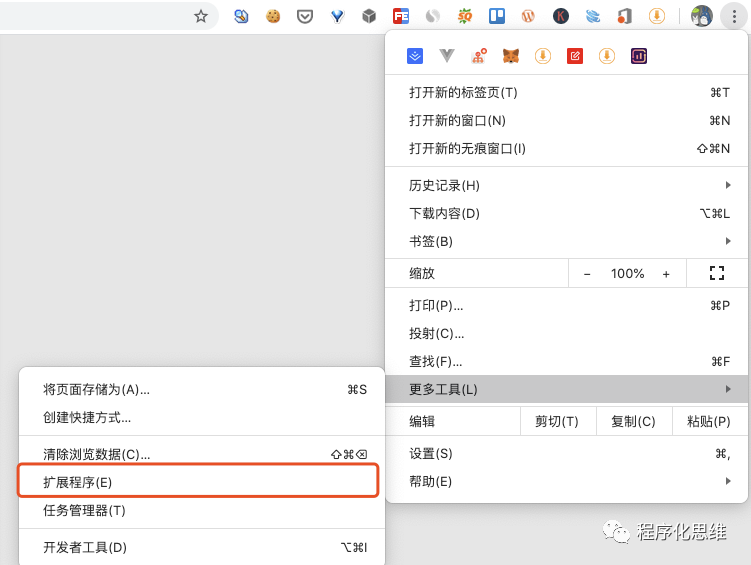This screenshot has width=751, height=565.
Task: Click the Trello extension icon
Action: coord(497,16)
